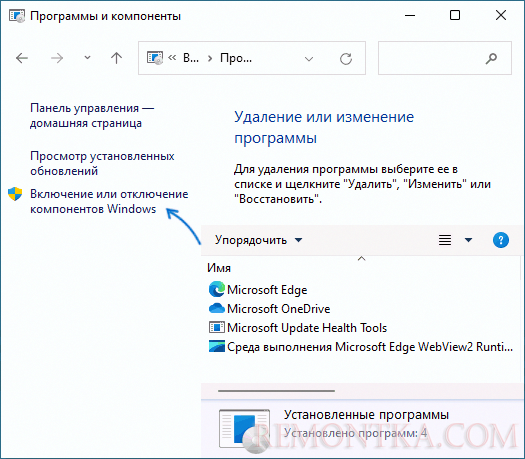Click the view layout list icon
Image resolution: width=525 pixels, height=459 pixels.
(445, 240)
